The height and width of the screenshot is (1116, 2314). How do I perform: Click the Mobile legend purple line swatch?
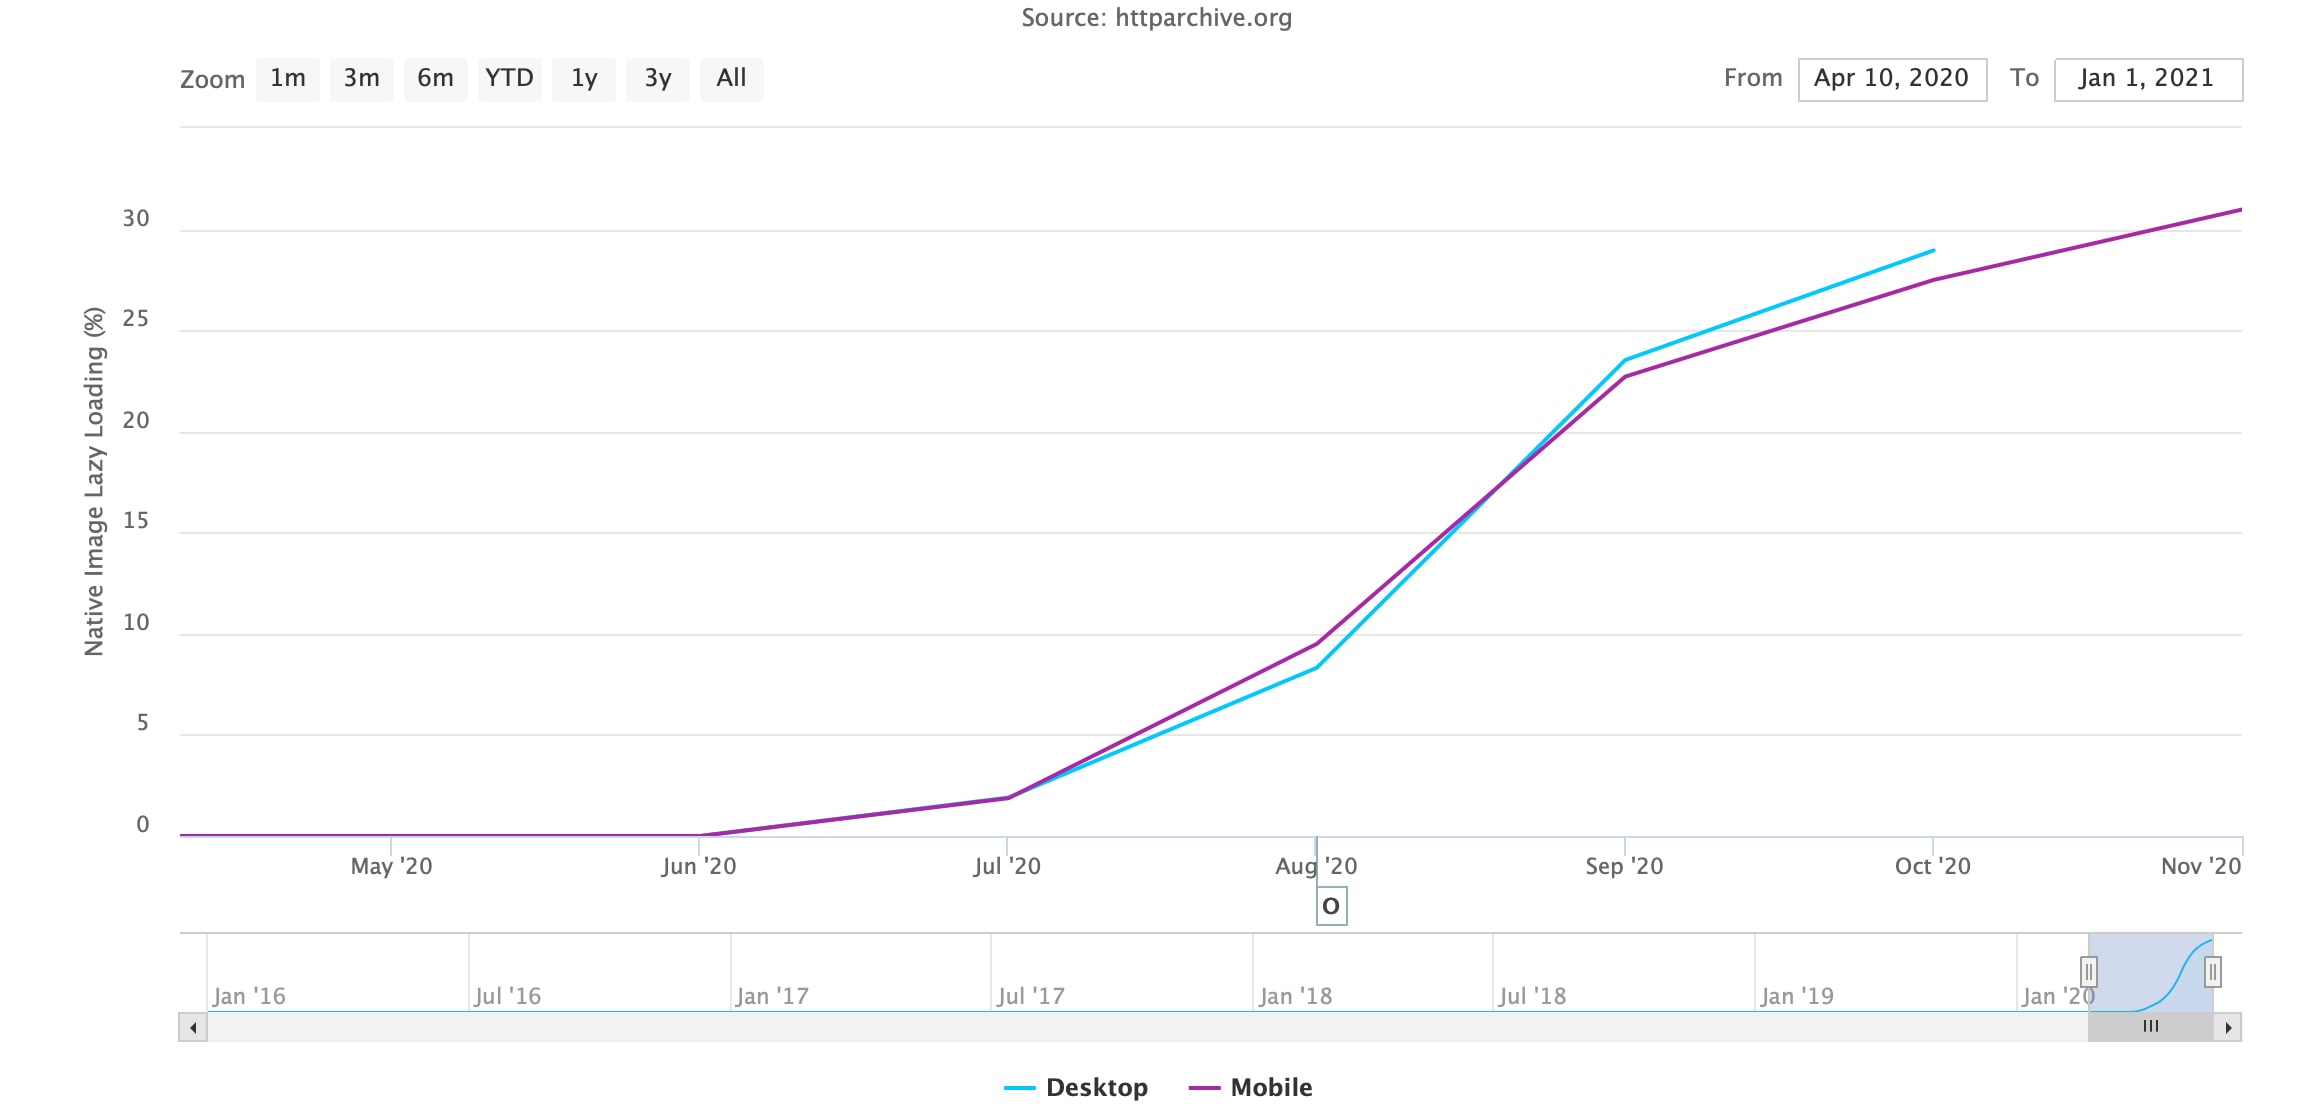[x=1204, y=1088]
